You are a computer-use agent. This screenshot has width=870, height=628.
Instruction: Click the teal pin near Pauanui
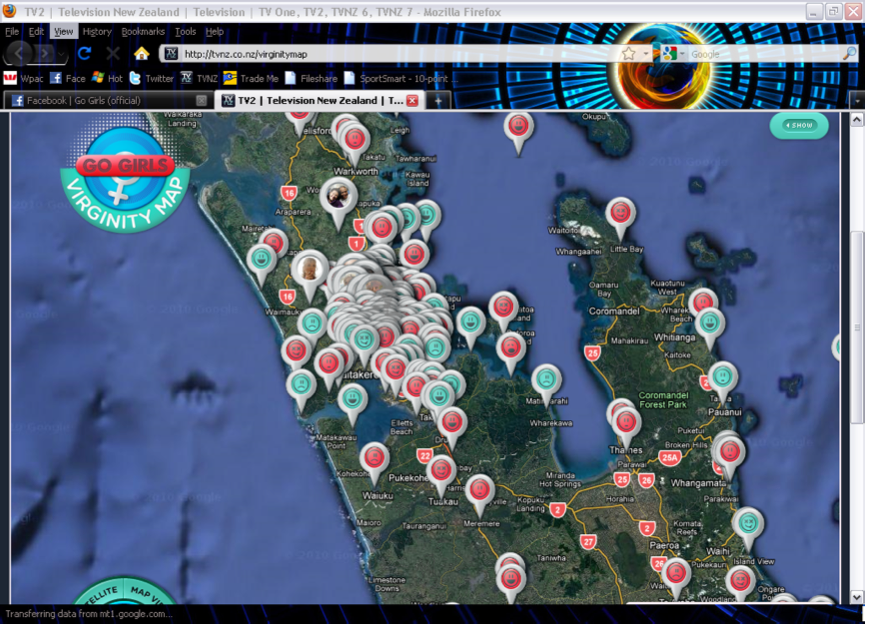click(x=722, y=377)
